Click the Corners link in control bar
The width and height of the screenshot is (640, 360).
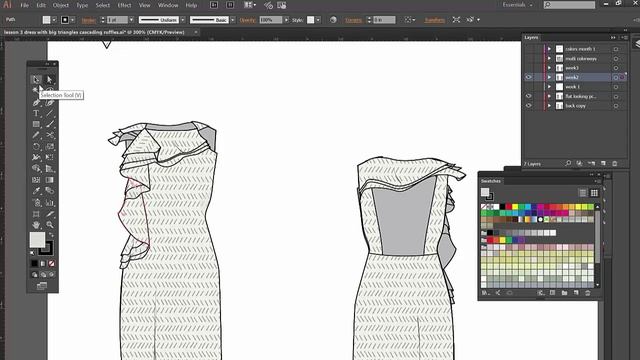pos(353,20)
